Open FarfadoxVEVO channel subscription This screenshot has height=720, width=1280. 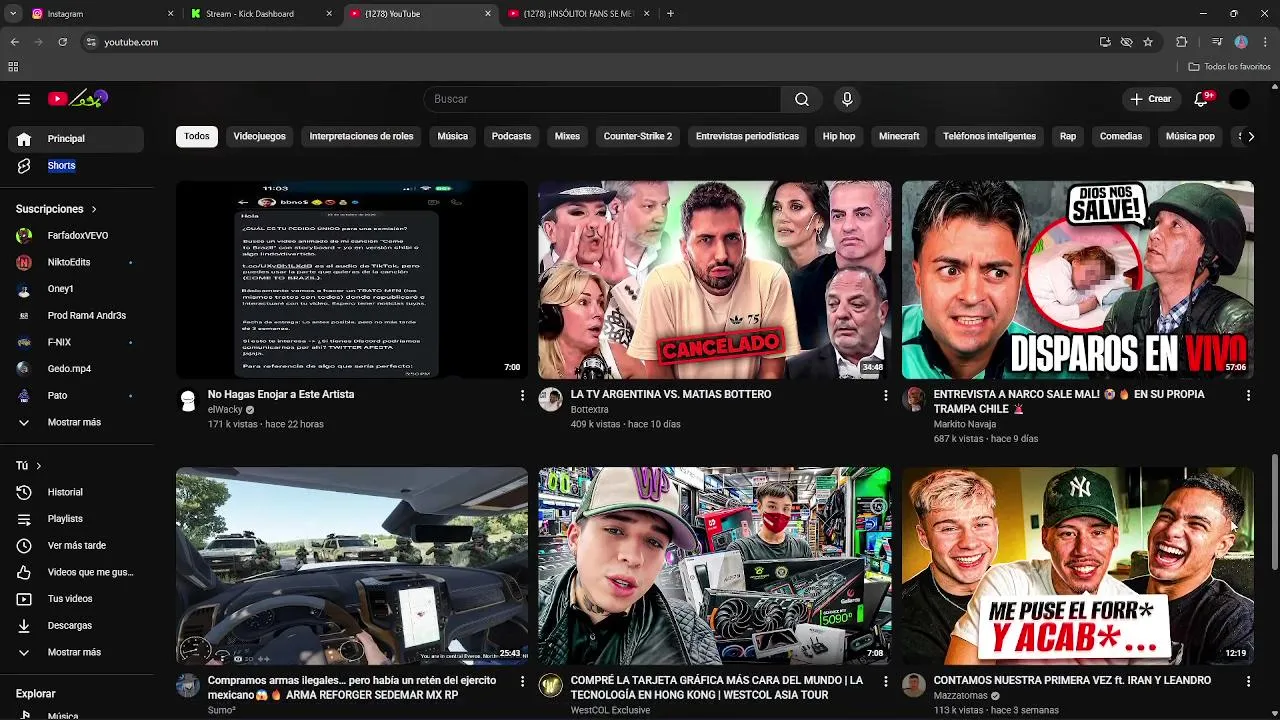click(x=76, y=236)
